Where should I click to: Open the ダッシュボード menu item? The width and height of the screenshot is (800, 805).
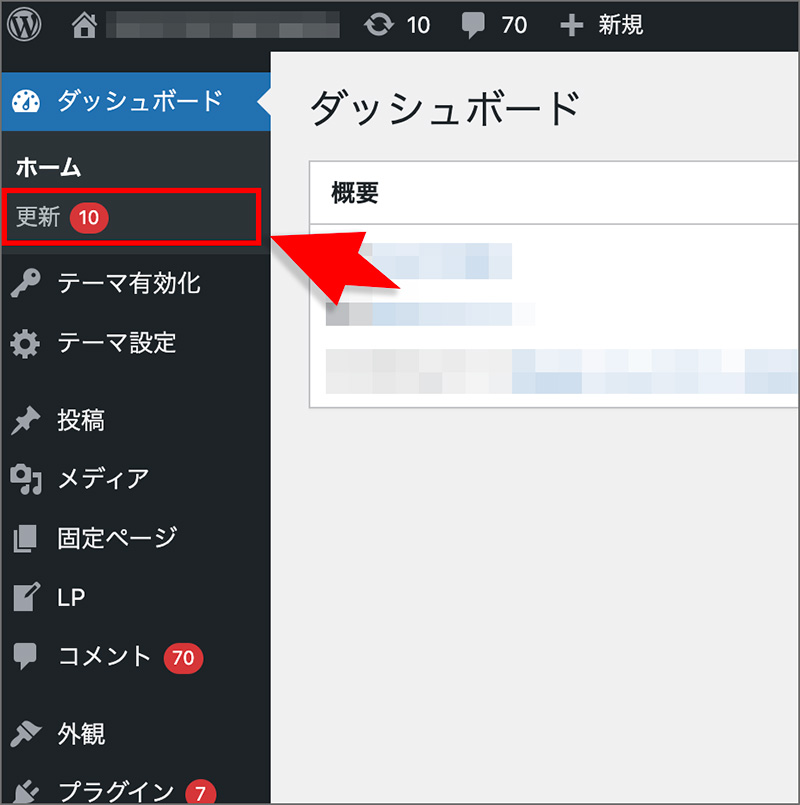click(x=136, y=101)
